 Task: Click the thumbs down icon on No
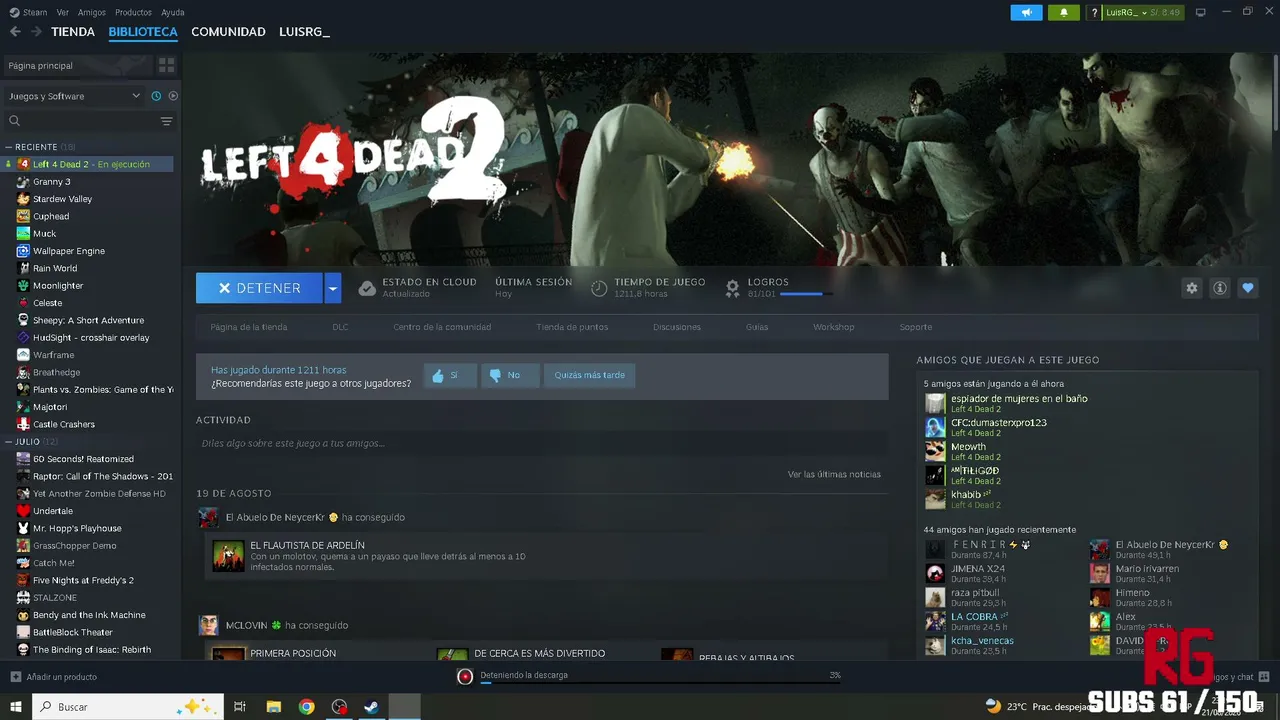pyautogui.click(x=495, y=376)
